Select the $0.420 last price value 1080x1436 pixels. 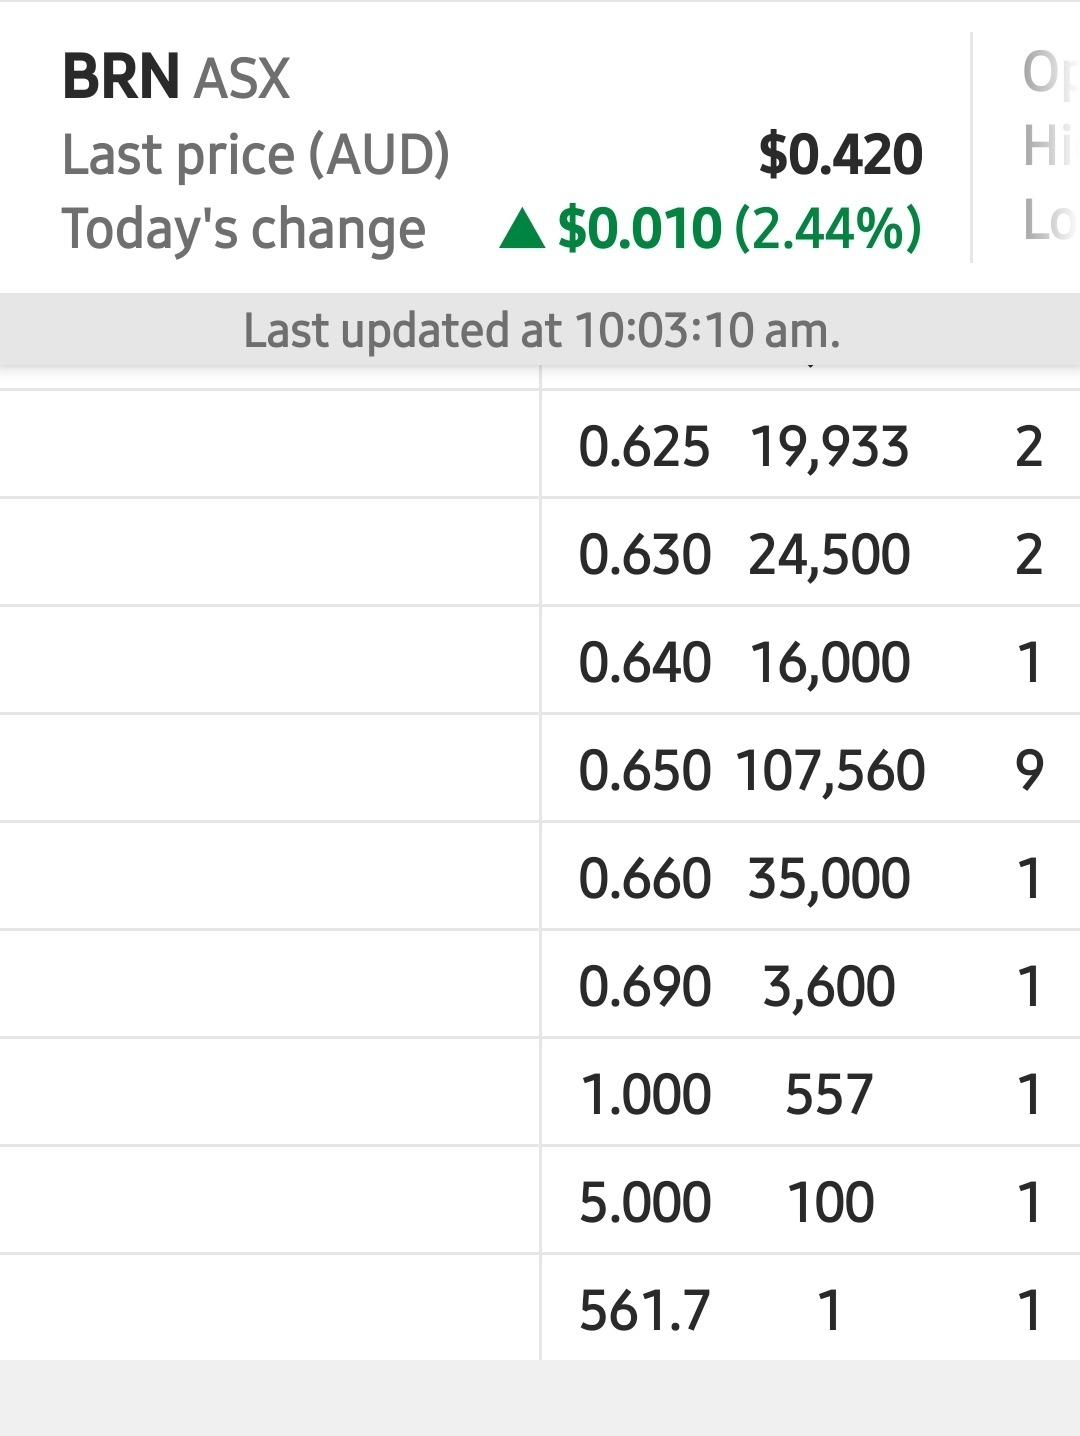click(x=840, y=155)
